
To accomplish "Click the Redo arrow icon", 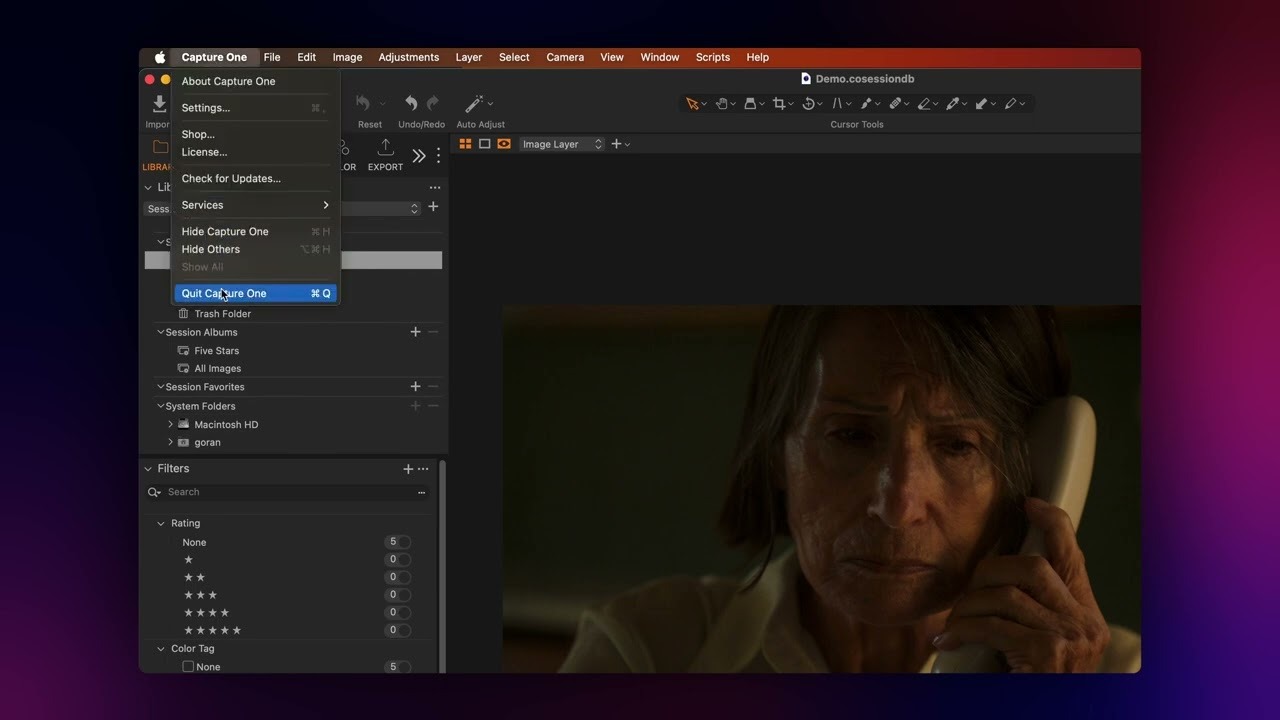I will [433, 103].
